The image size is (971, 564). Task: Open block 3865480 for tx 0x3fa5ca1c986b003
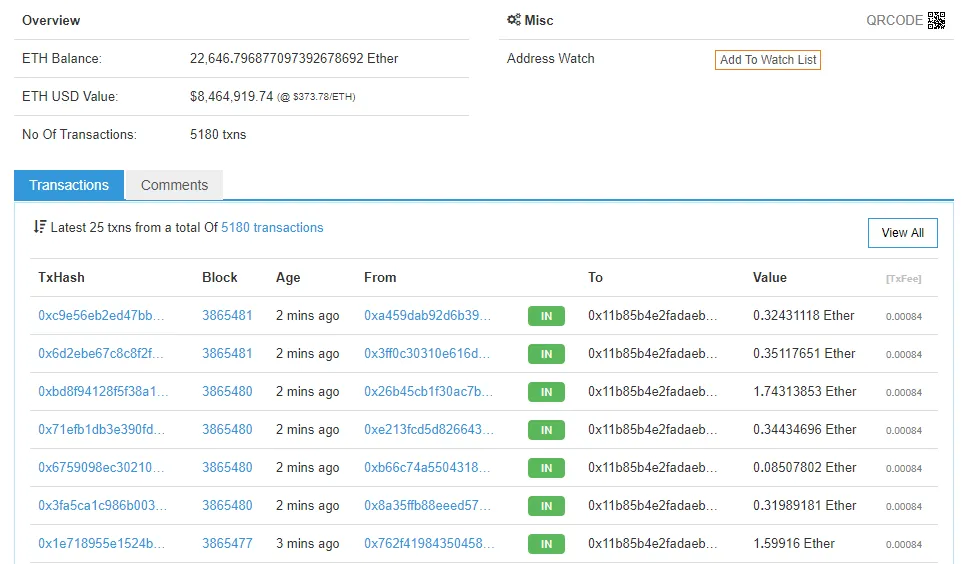(x=227, y=505)
